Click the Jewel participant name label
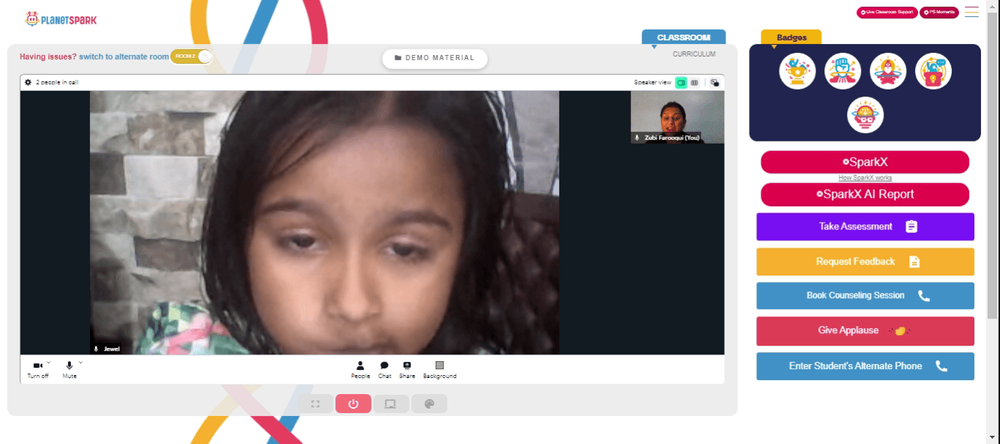Screen dimensions: 1000x444 tap(112, 349)
